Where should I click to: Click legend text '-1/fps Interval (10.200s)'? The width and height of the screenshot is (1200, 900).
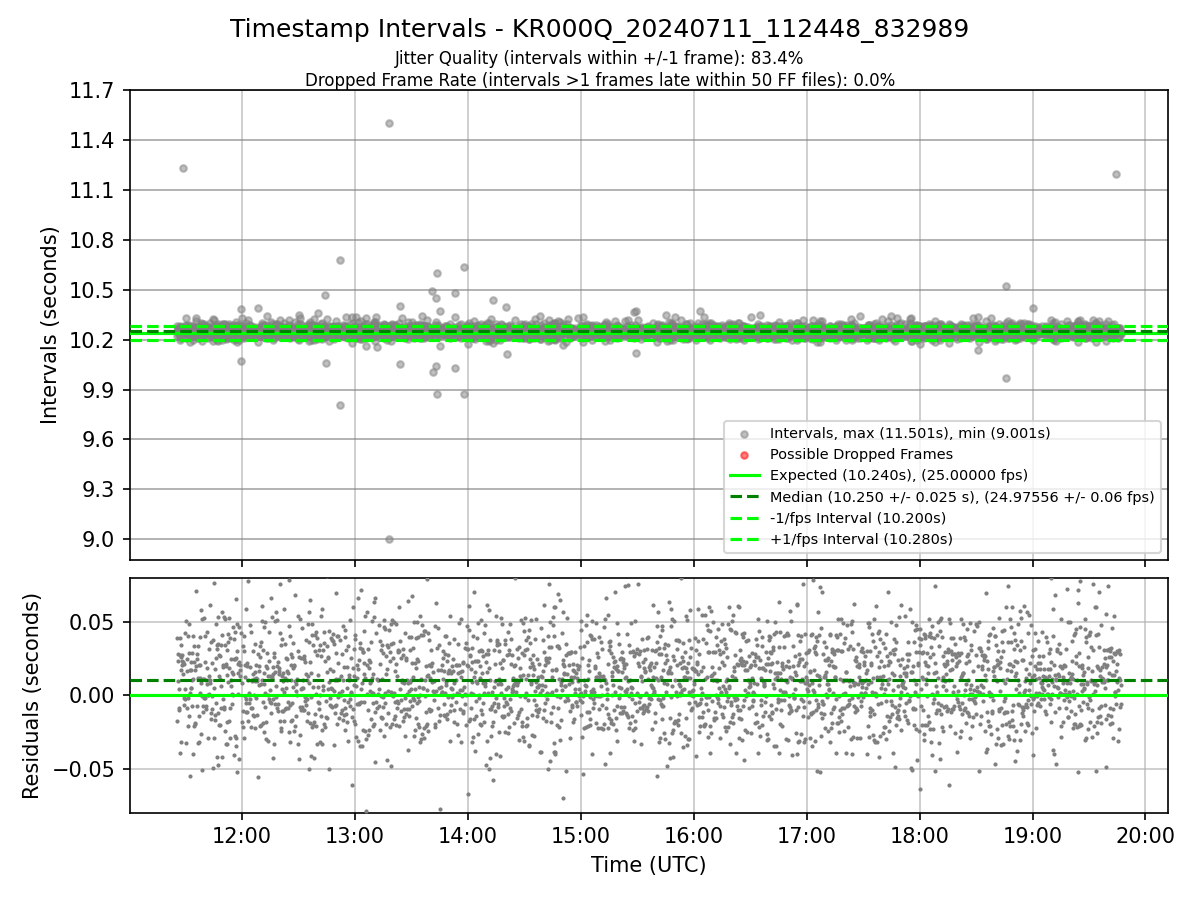(x=858, y=518)
